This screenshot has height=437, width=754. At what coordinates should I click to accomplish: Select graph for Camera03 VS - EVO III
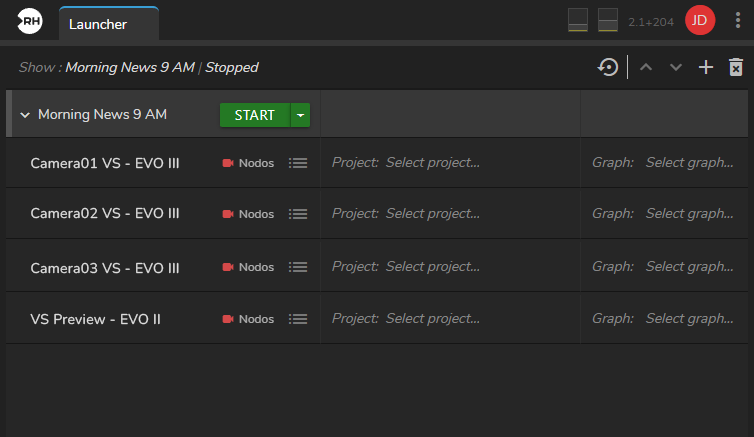tap(689, 266)
